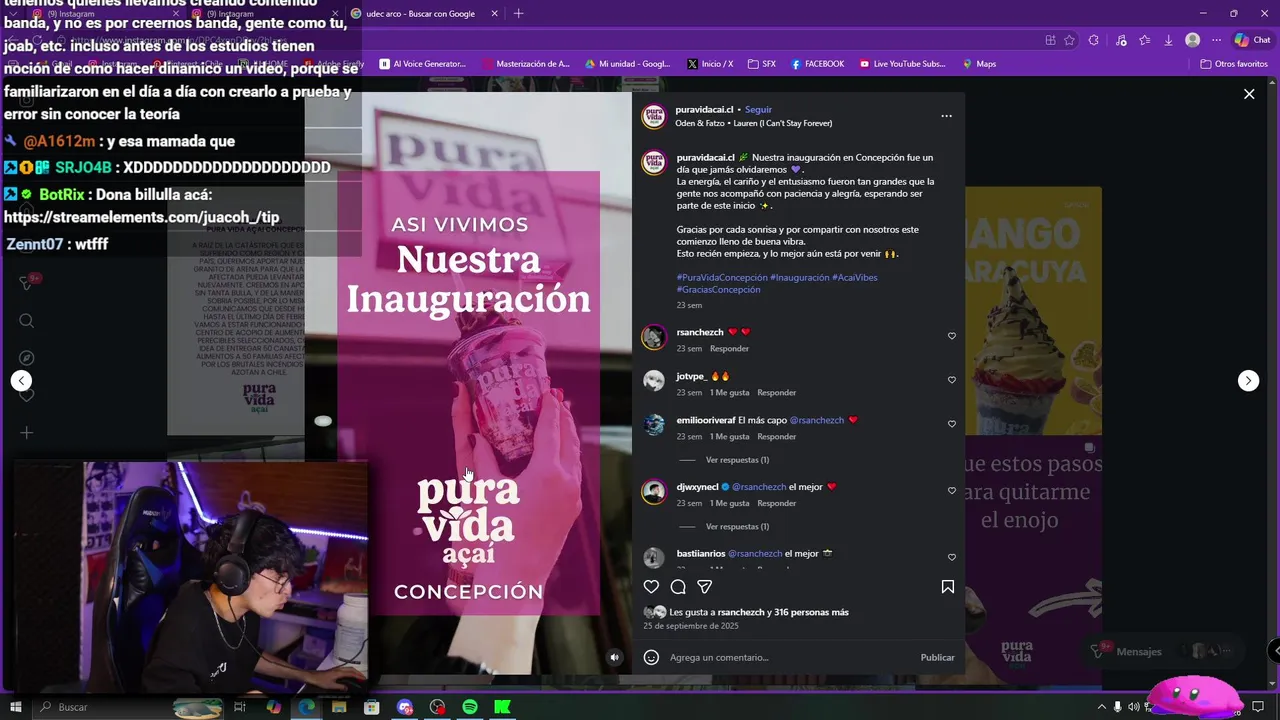The height and width of the screenshot is (720, 1280).
Task: Open the #PuraVidaConcepción hashtag
Action: (x=722, y=277)
